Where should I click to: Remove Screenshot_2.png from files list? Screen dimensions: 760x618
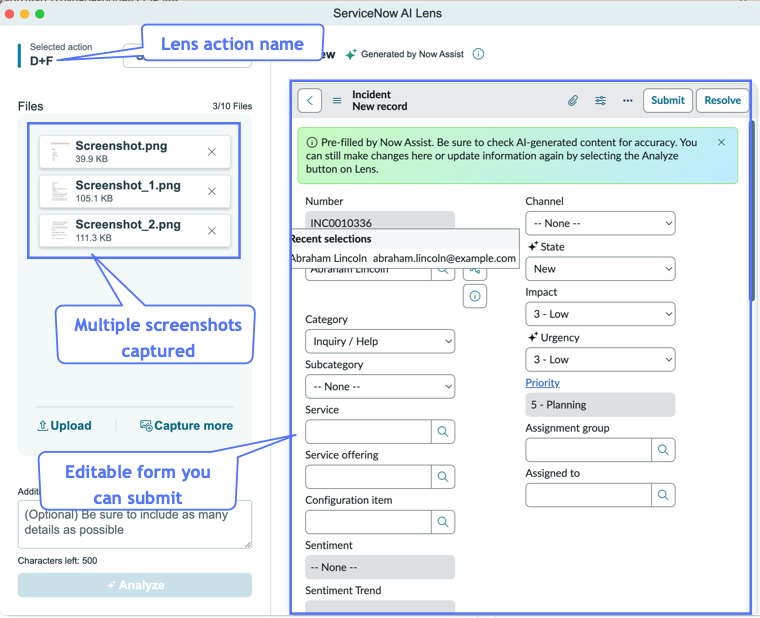click(x=212, y=231)
